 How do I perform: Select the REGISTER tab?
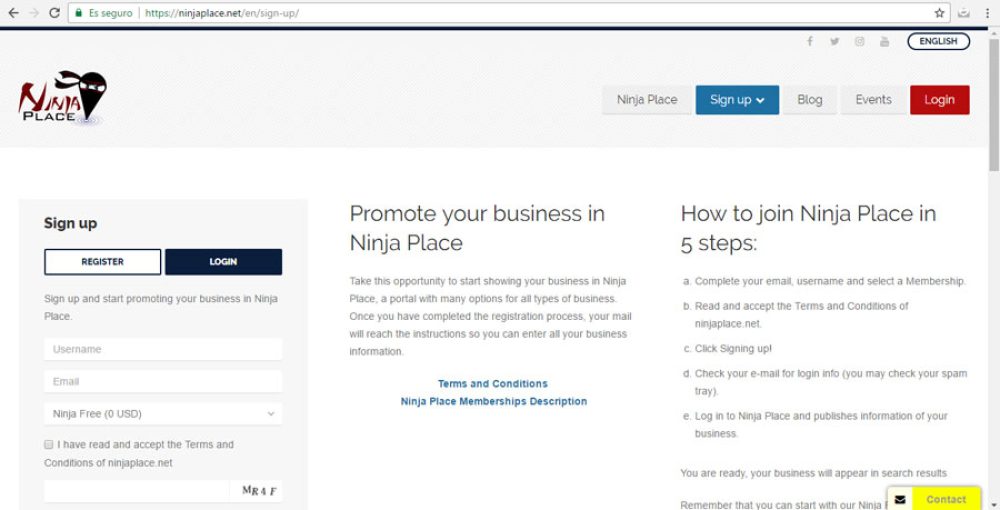point(102,262)
